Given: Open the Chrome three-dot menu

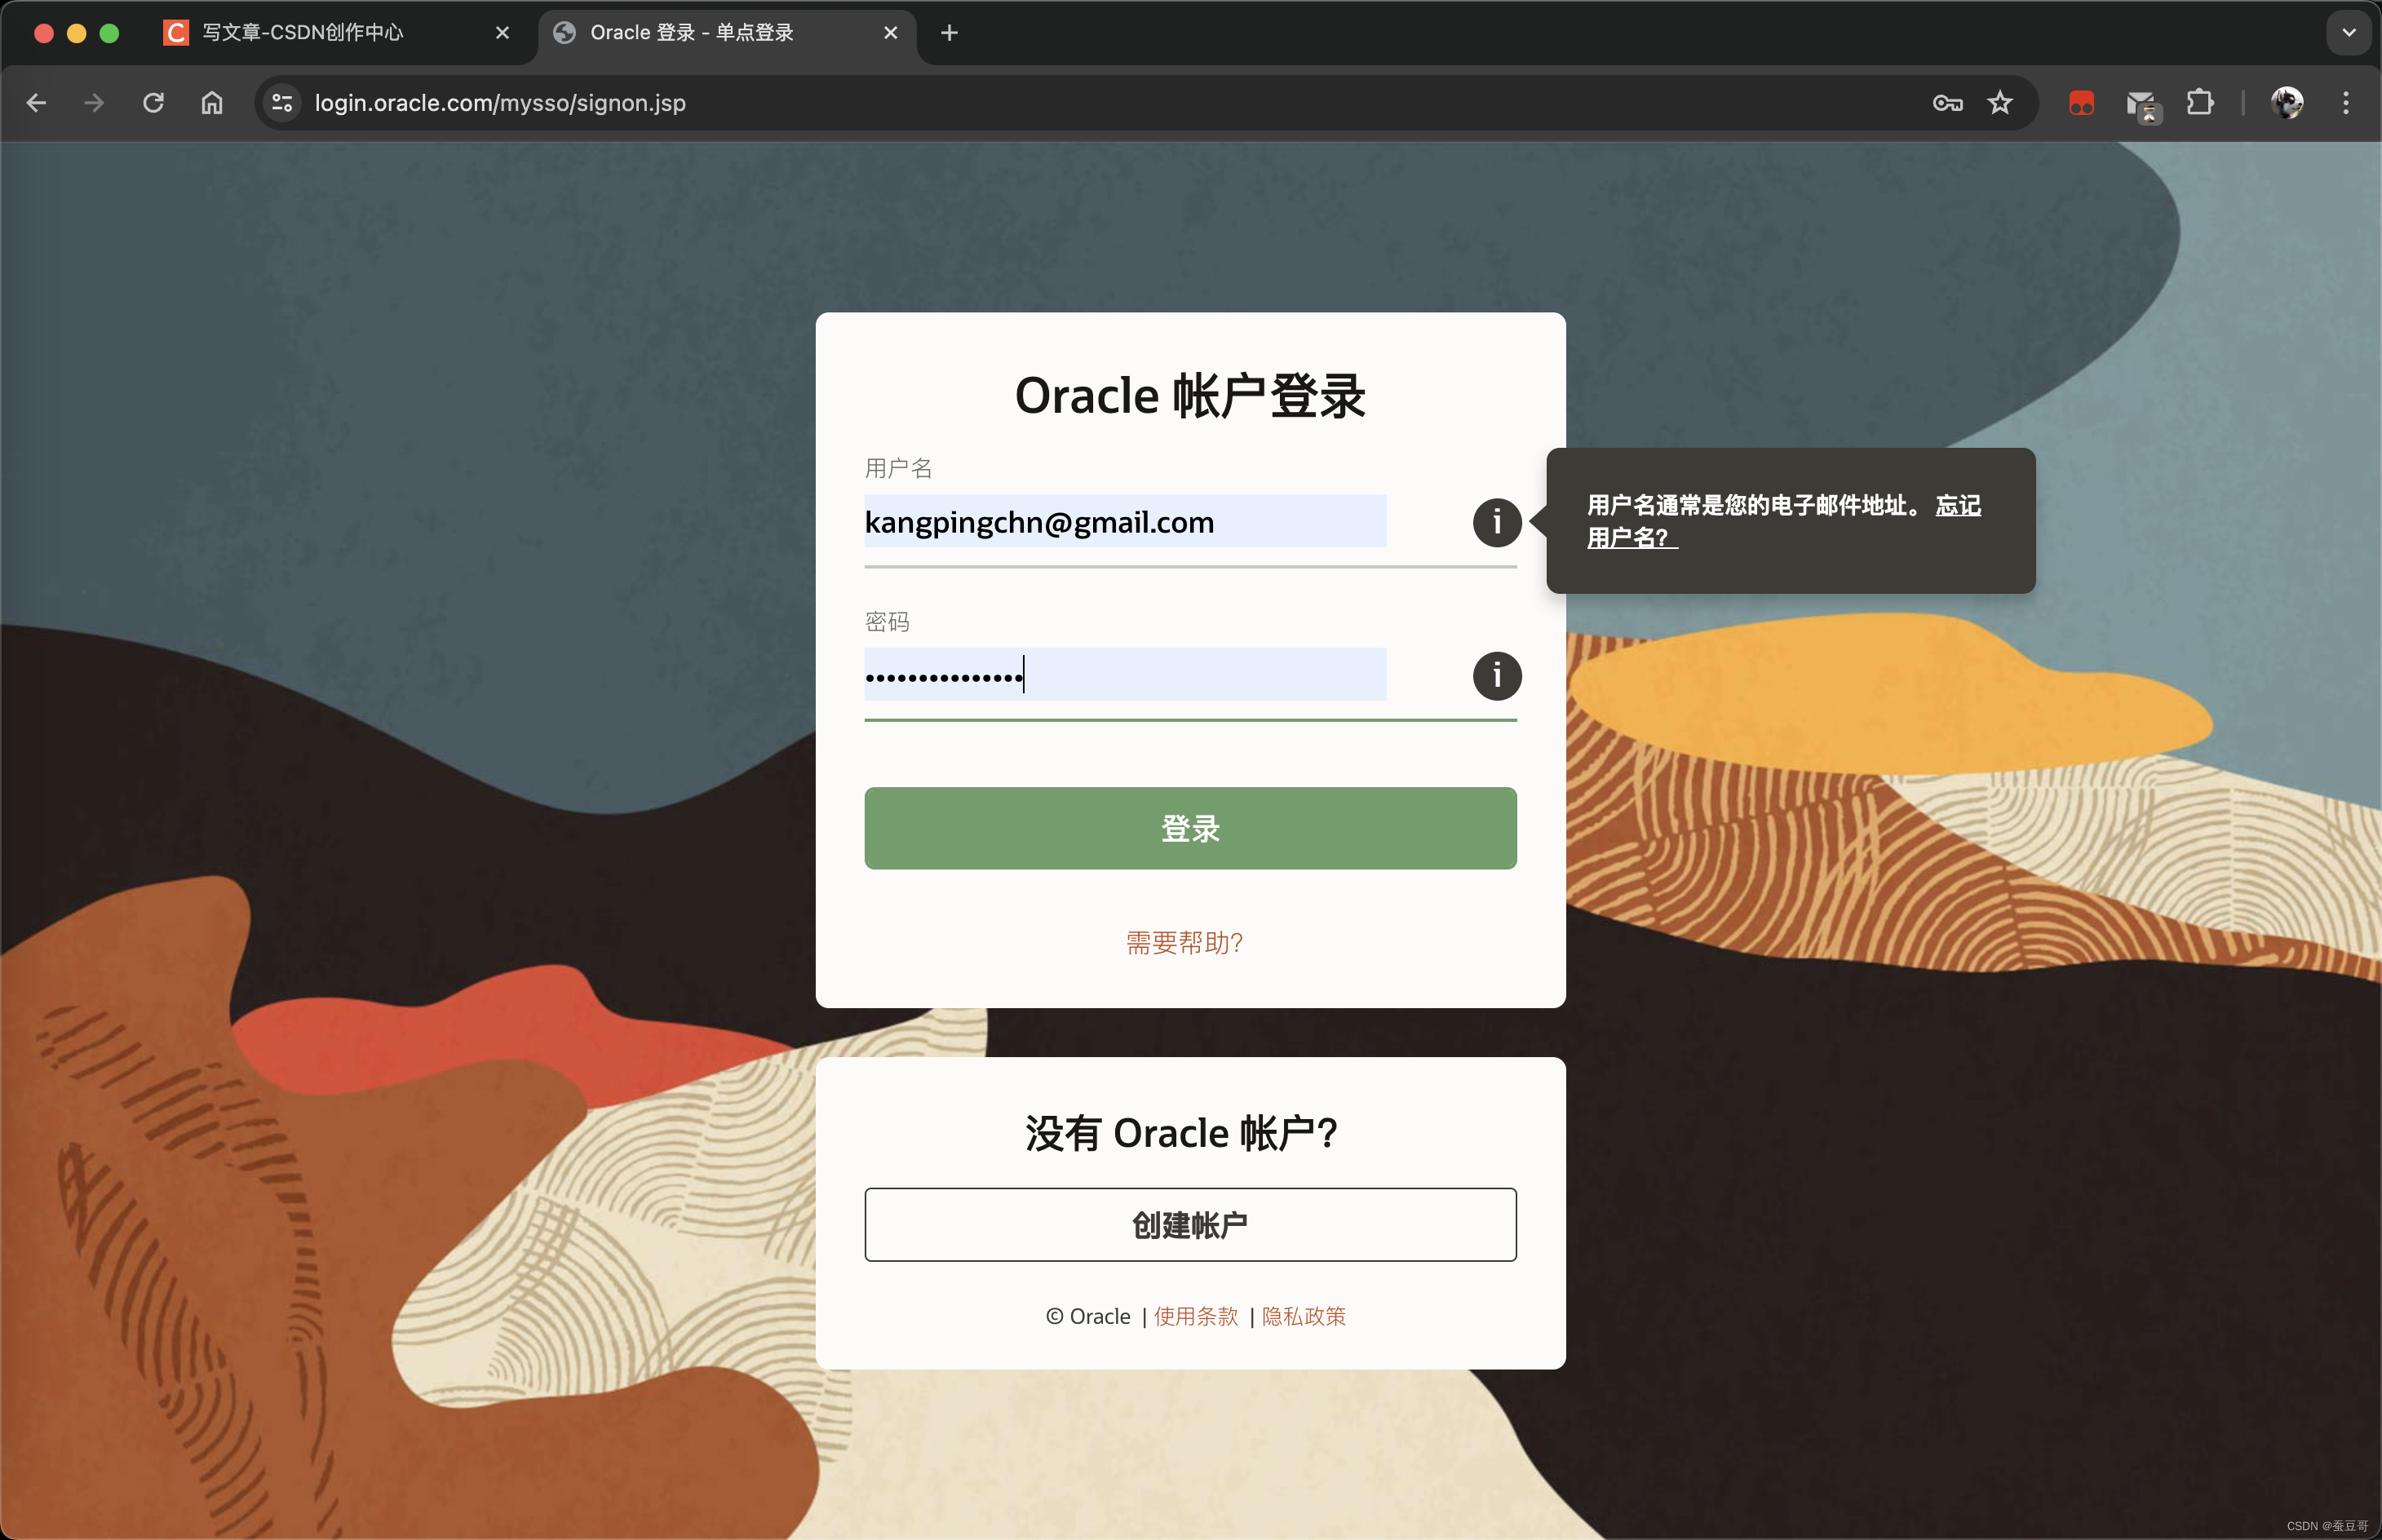Looking at the screenshot, I should tap(2346, 103).
